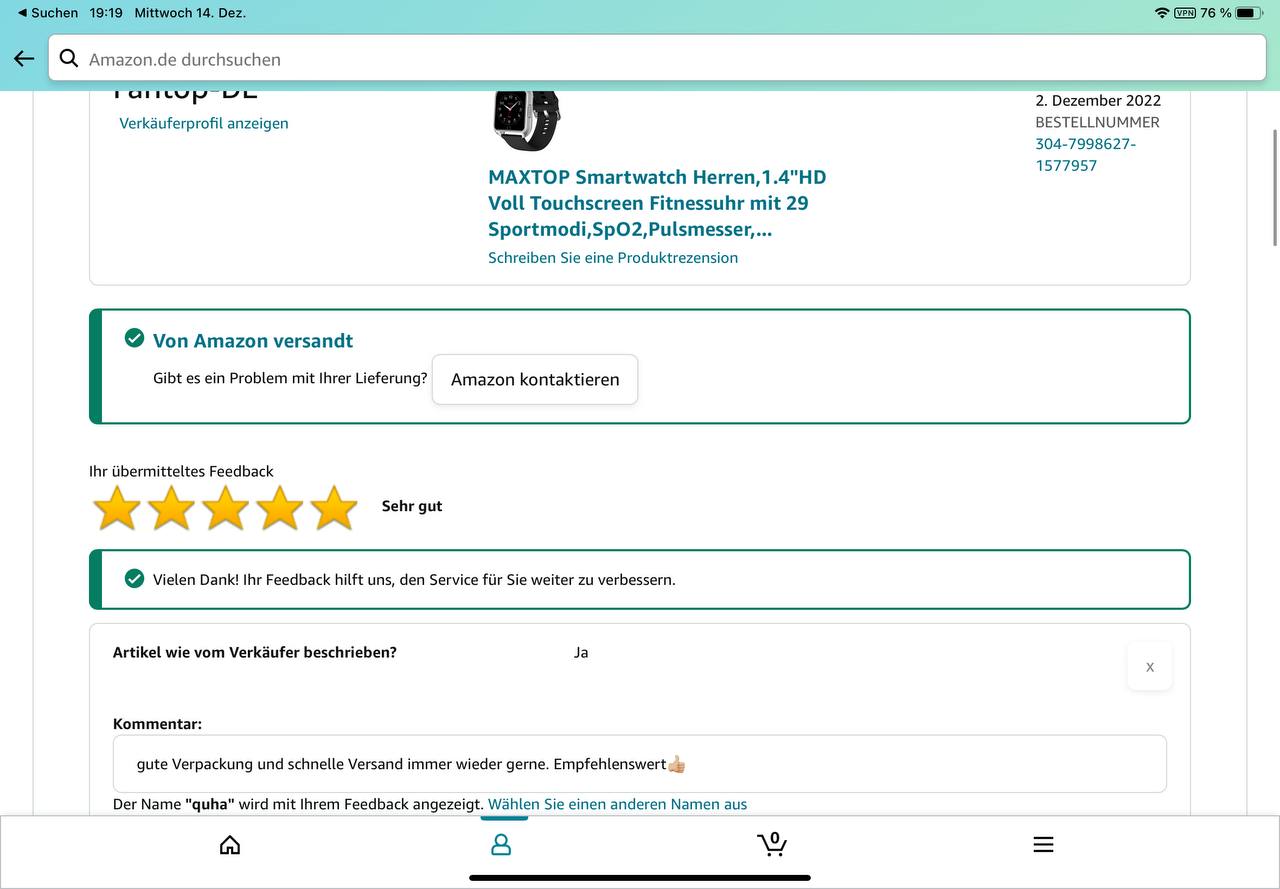Image resolution: width=1280 pixels, height=889 pixels.
Task: Tap the 19:19 clock in status bar
Action: [x=106, y=13]
